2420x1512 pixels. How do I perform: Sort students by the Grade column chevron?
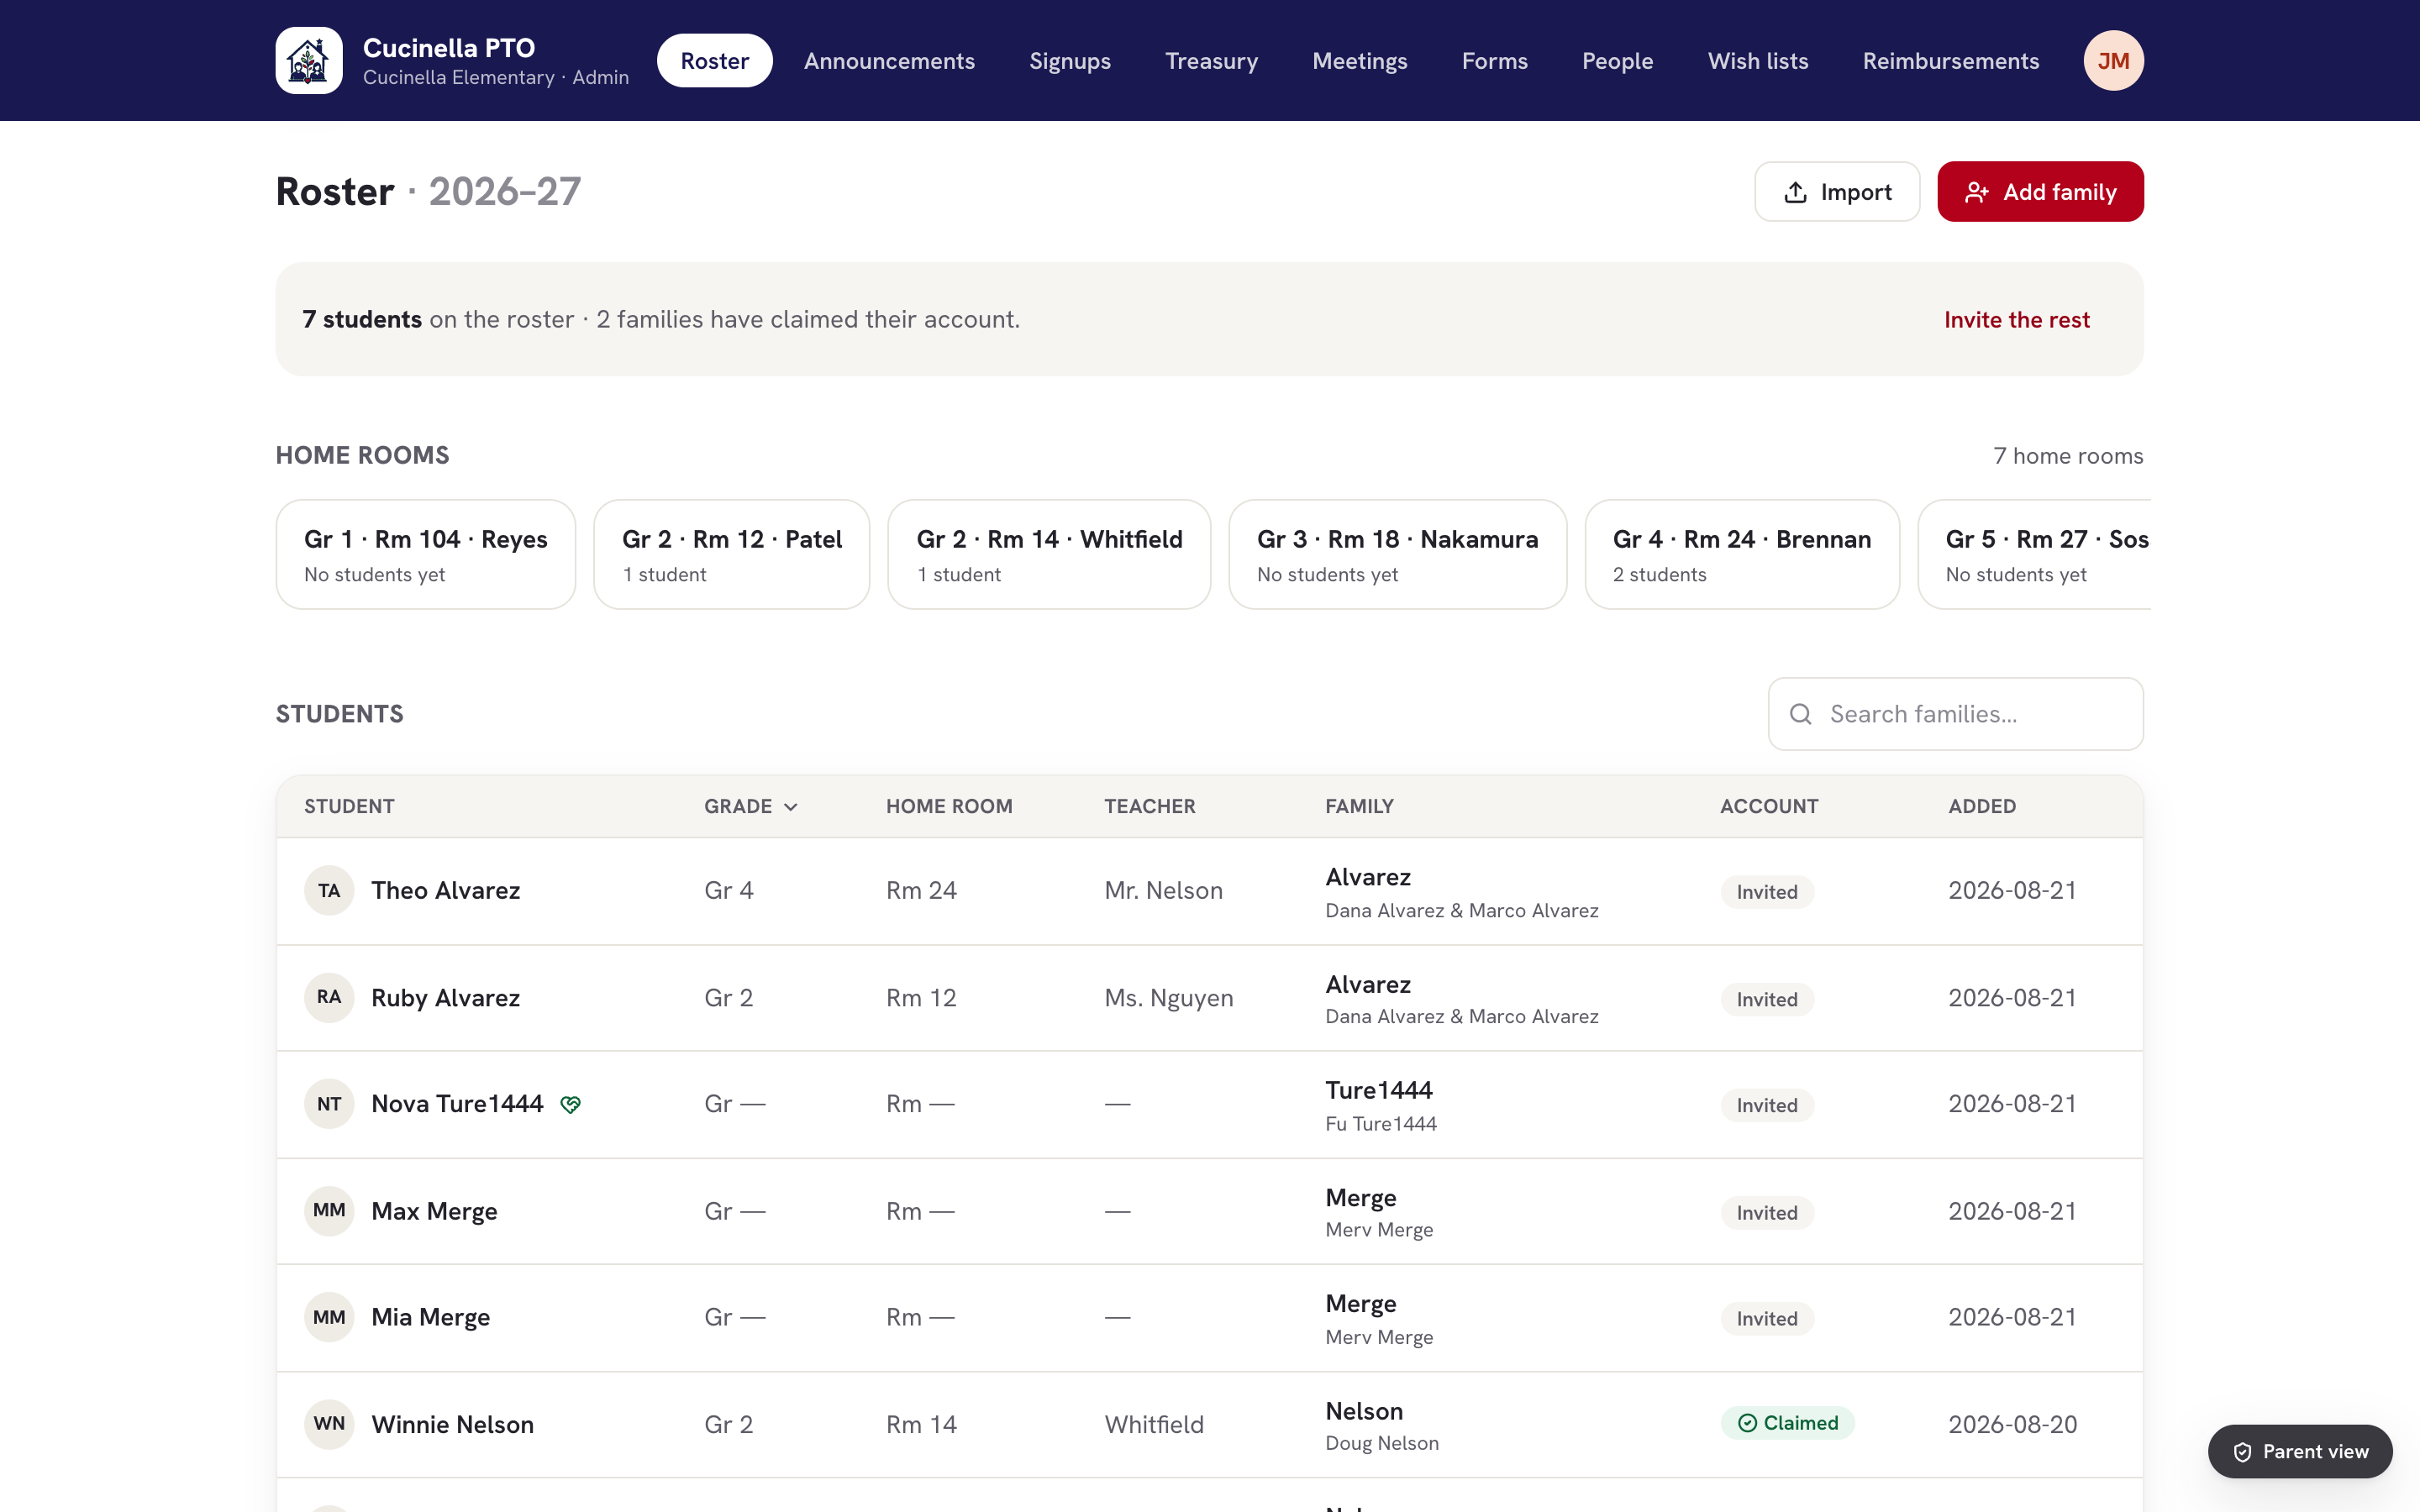(x=791, y=807)
